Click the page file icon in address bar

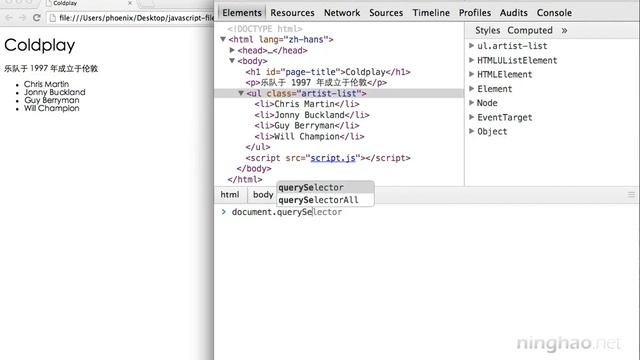pyautogui.click(x=53, y=18)
